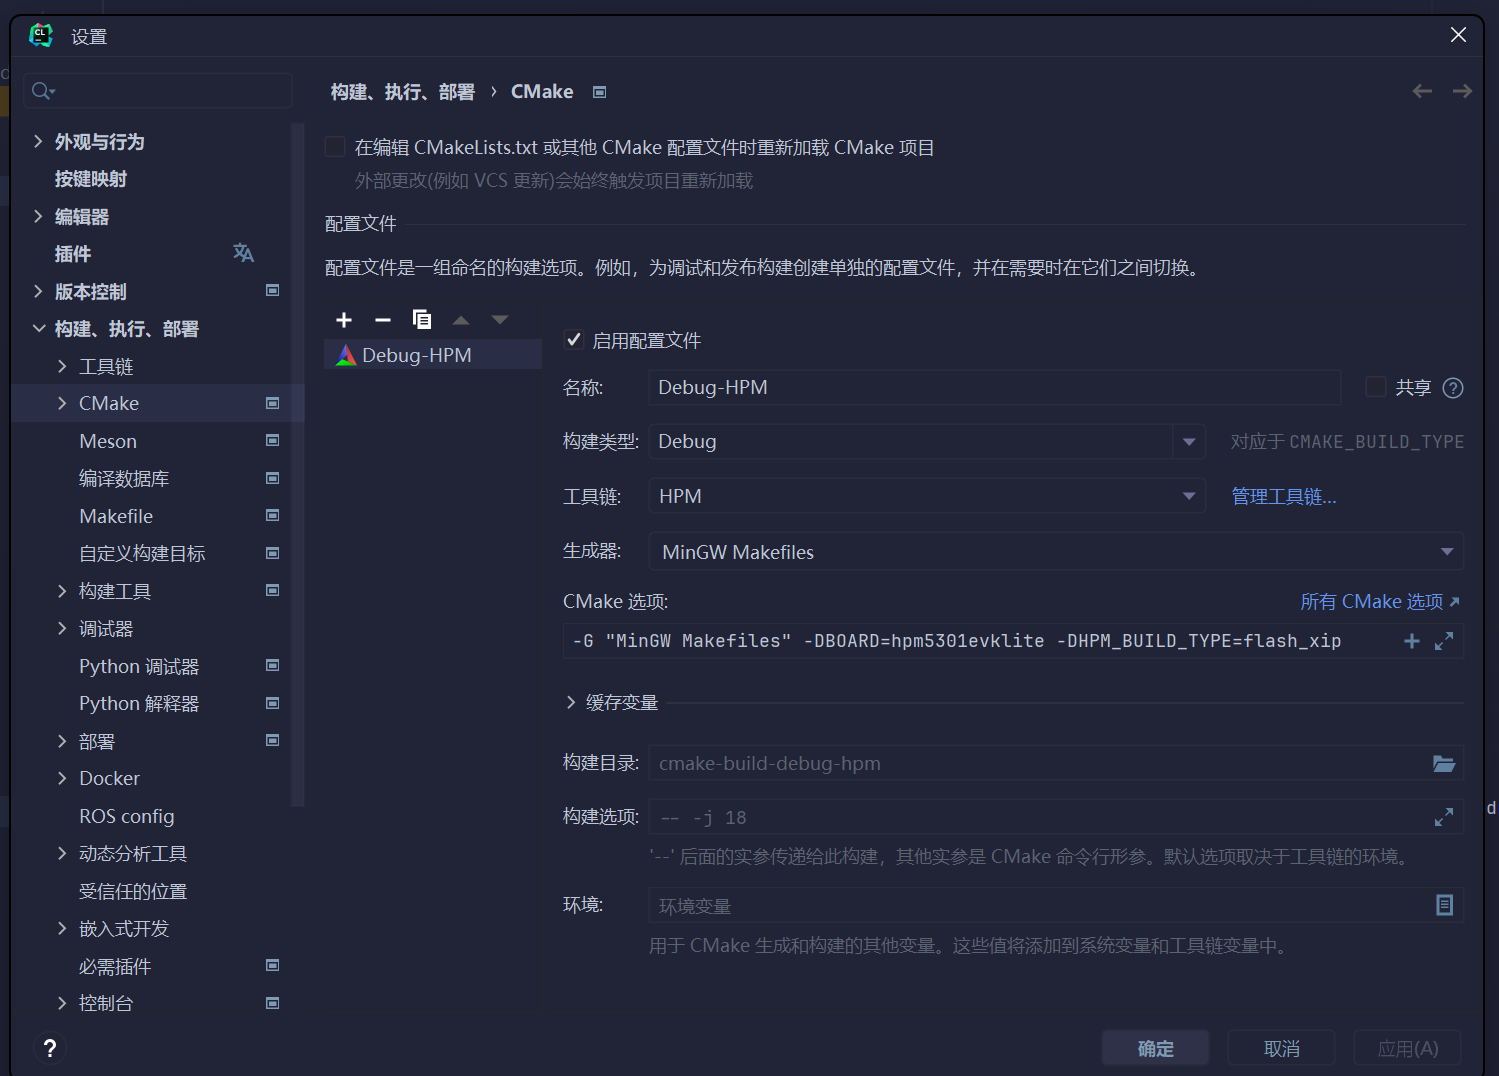
Task: Click the project-level icon beside the CMake breadcrumb
Action: [x=600, y=92]
